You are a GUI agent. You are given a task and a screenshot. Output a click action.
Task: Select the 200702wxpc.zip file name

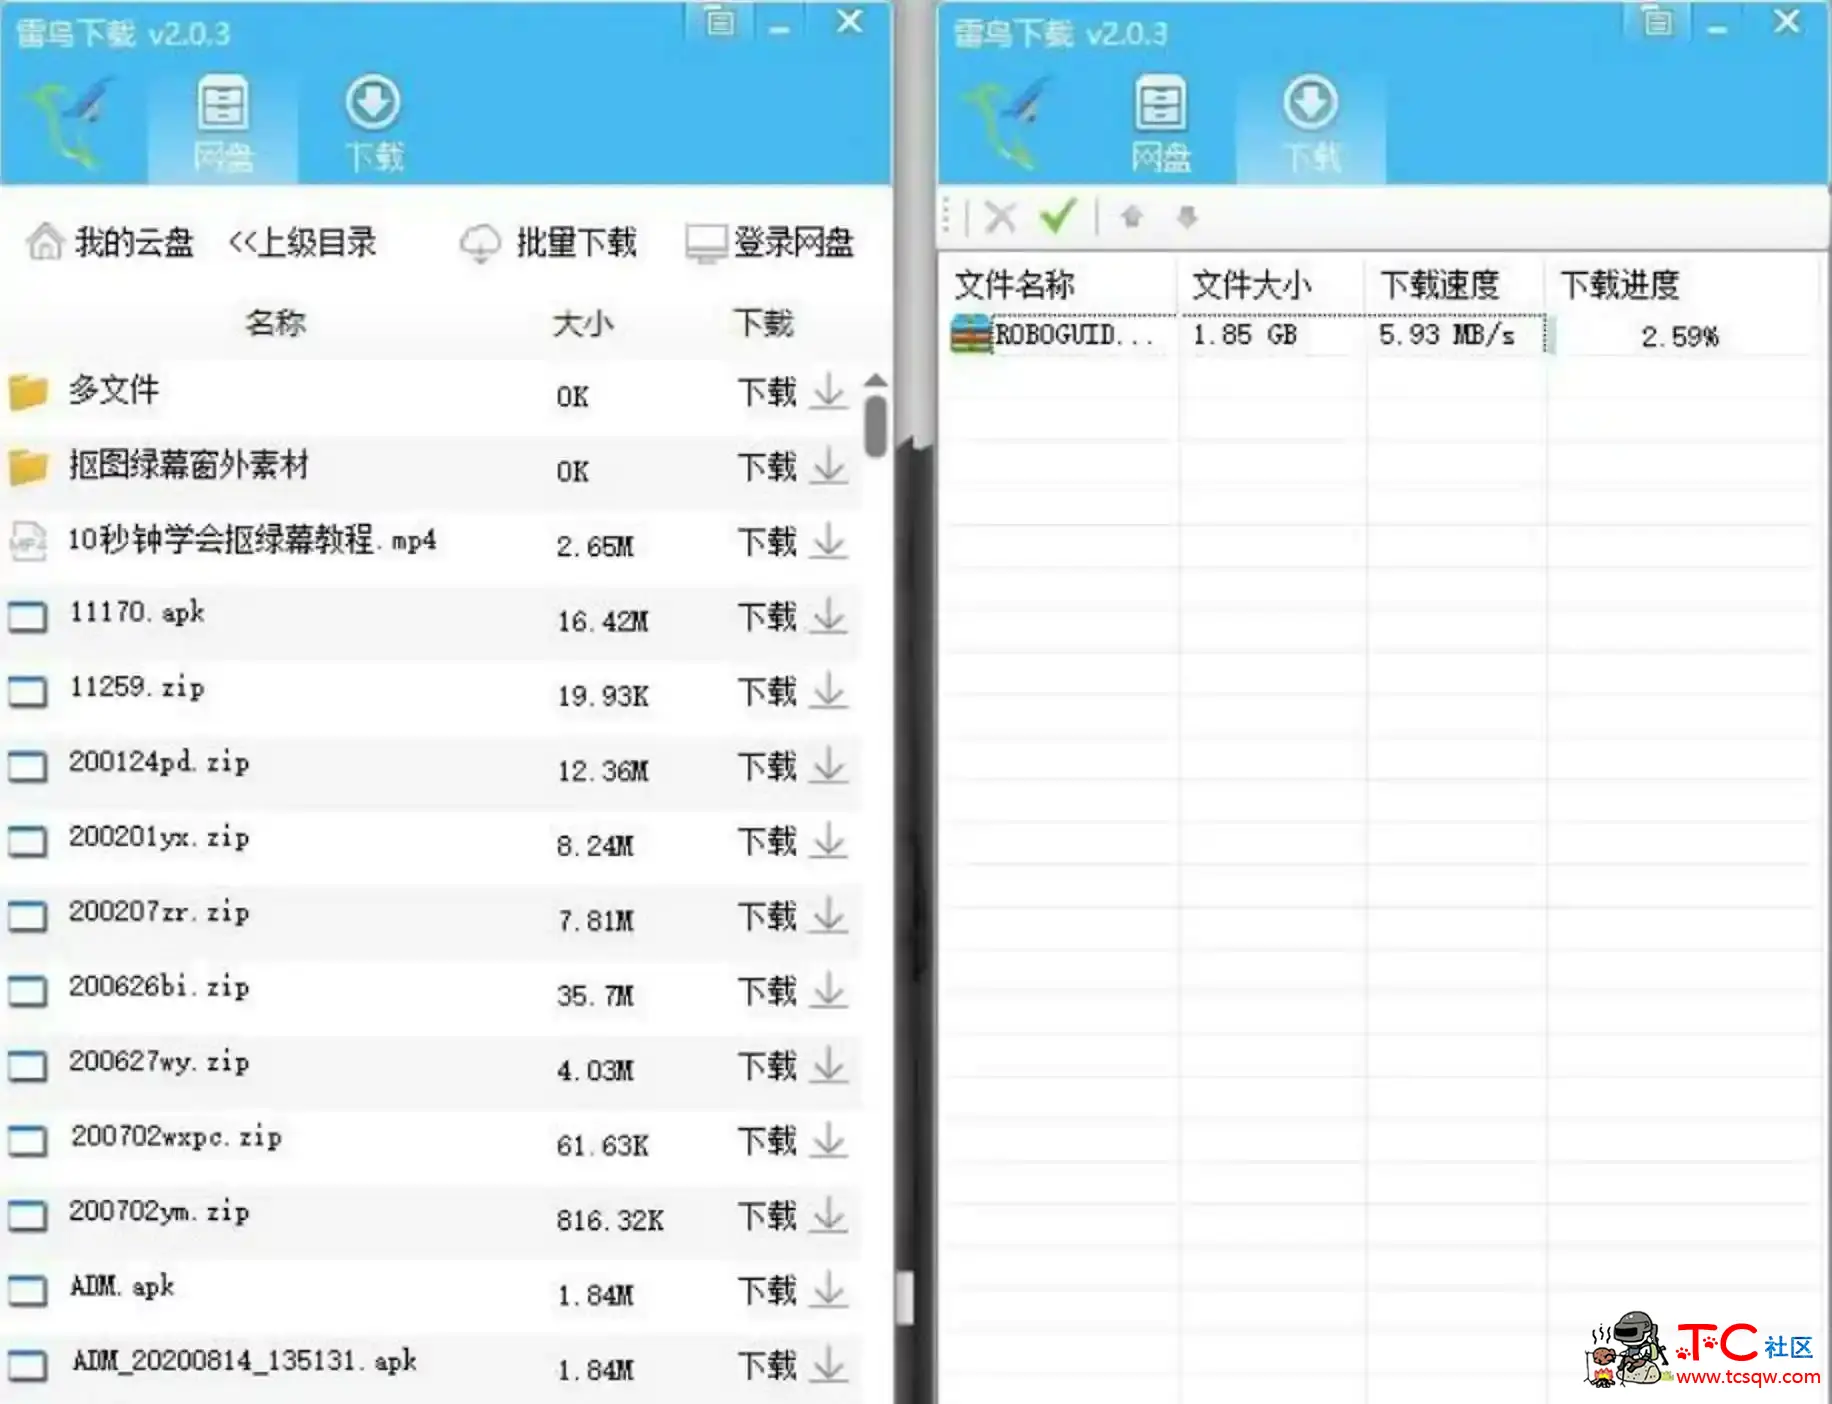[x=175, y=1137]
